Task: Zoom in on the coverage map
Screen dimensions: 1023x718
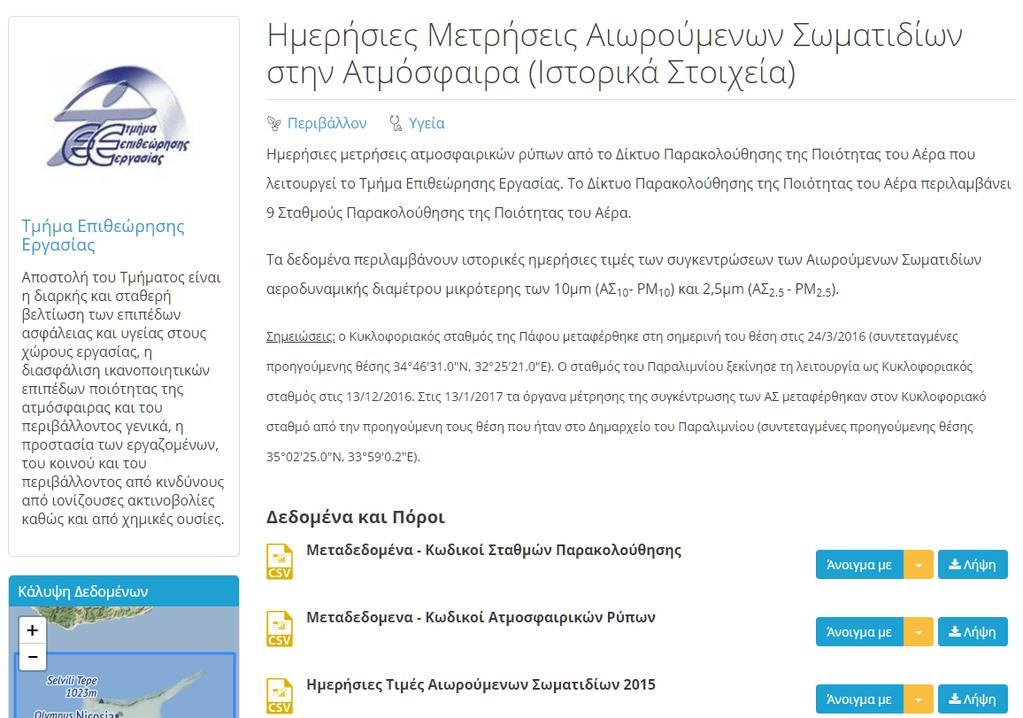Action: [x=33, y=630]
